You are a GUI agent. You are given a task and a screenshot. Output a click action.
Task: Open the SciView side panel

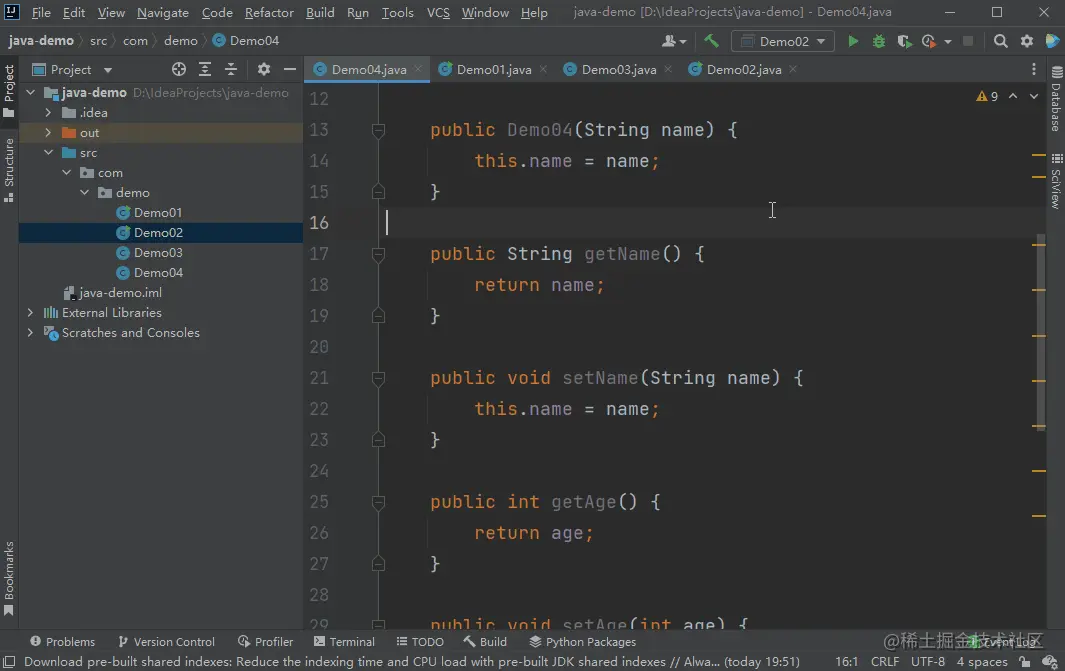pos(1056,181)
